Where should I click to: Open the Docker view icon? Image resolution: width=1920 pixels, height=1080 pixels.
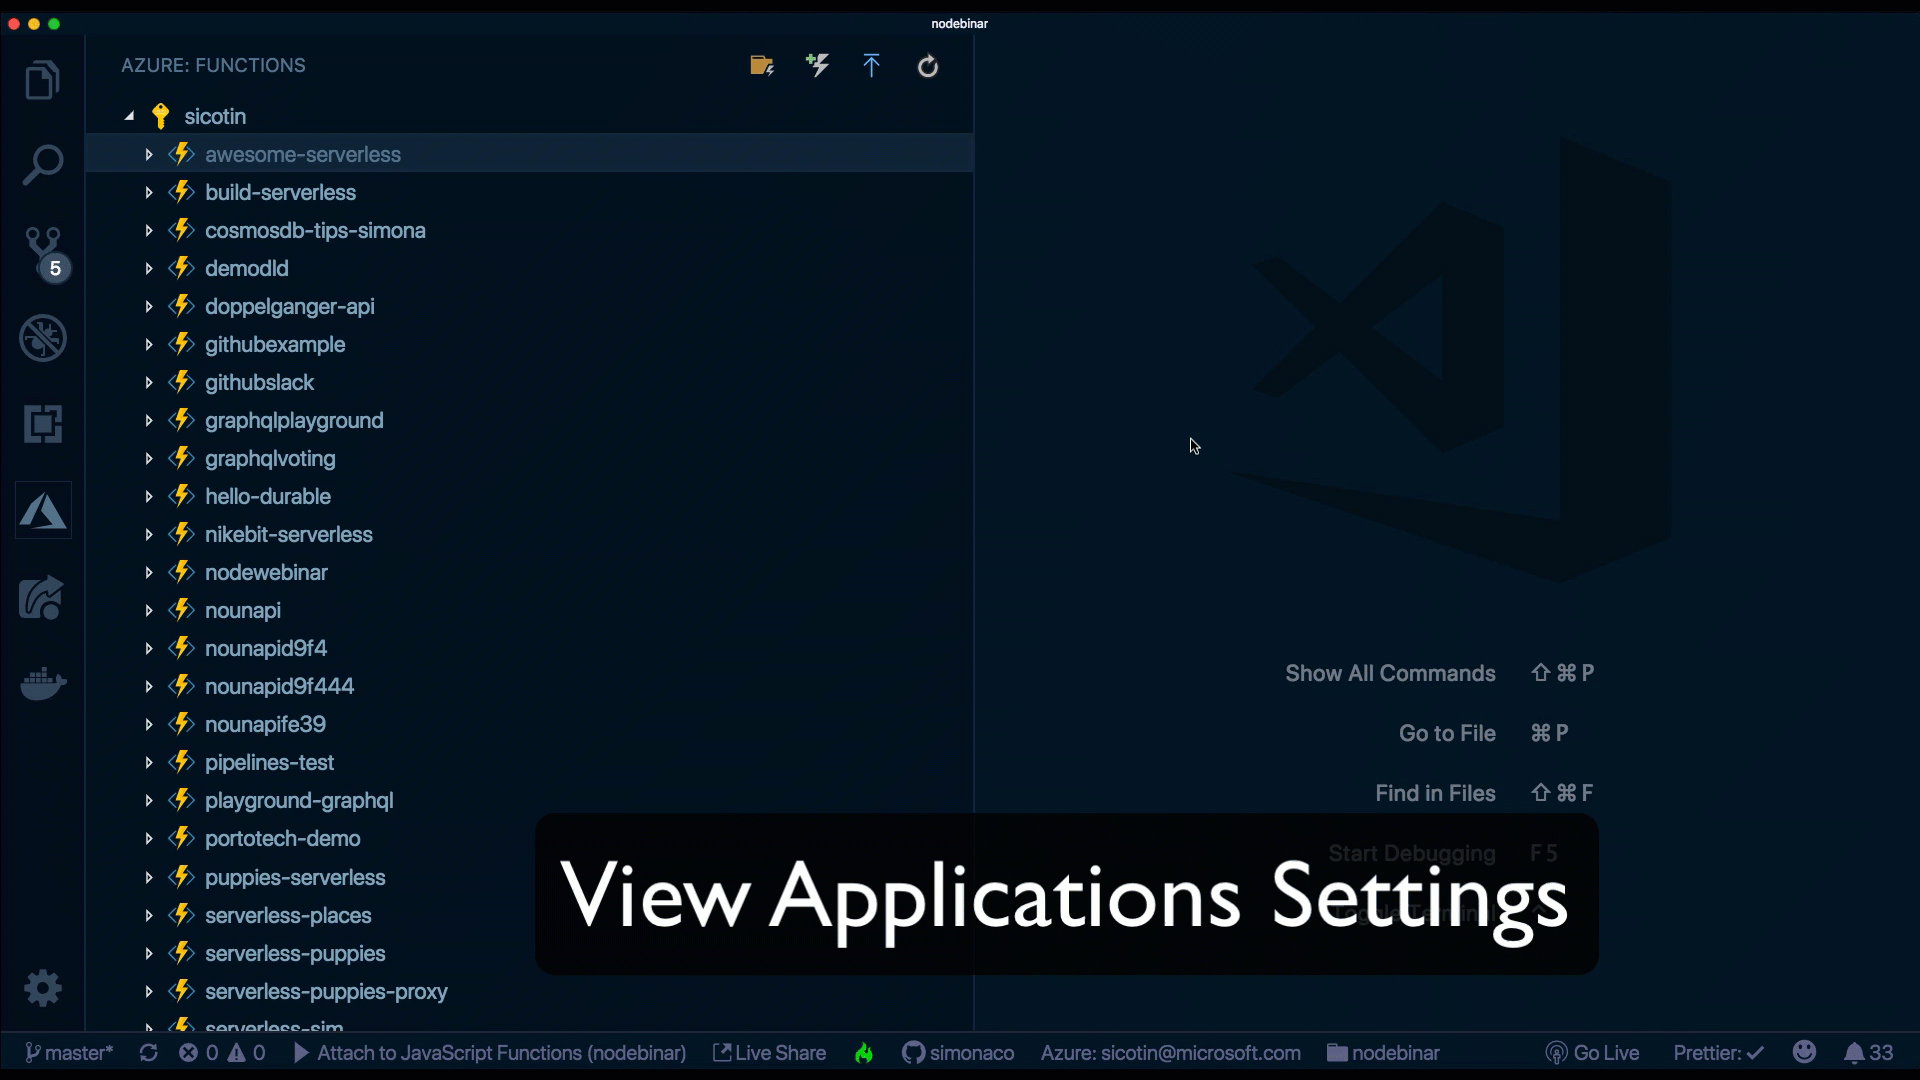pos(43,684)
